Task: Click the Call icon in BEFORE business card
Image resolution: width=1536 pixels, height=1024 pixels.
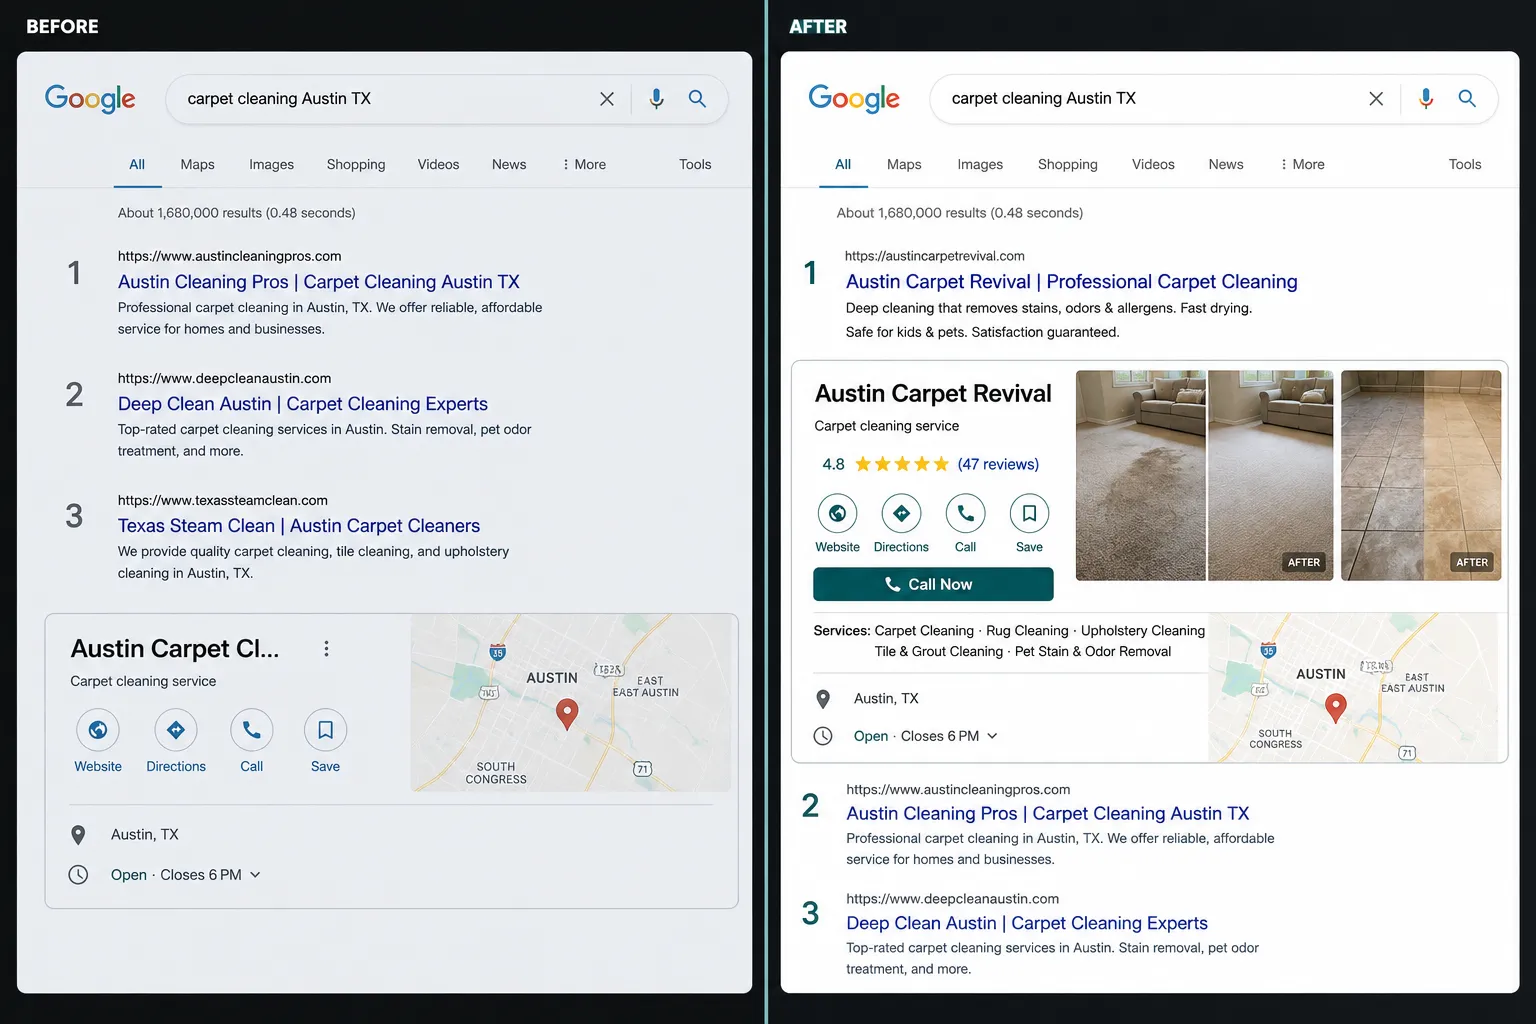Action: [252, 730]
